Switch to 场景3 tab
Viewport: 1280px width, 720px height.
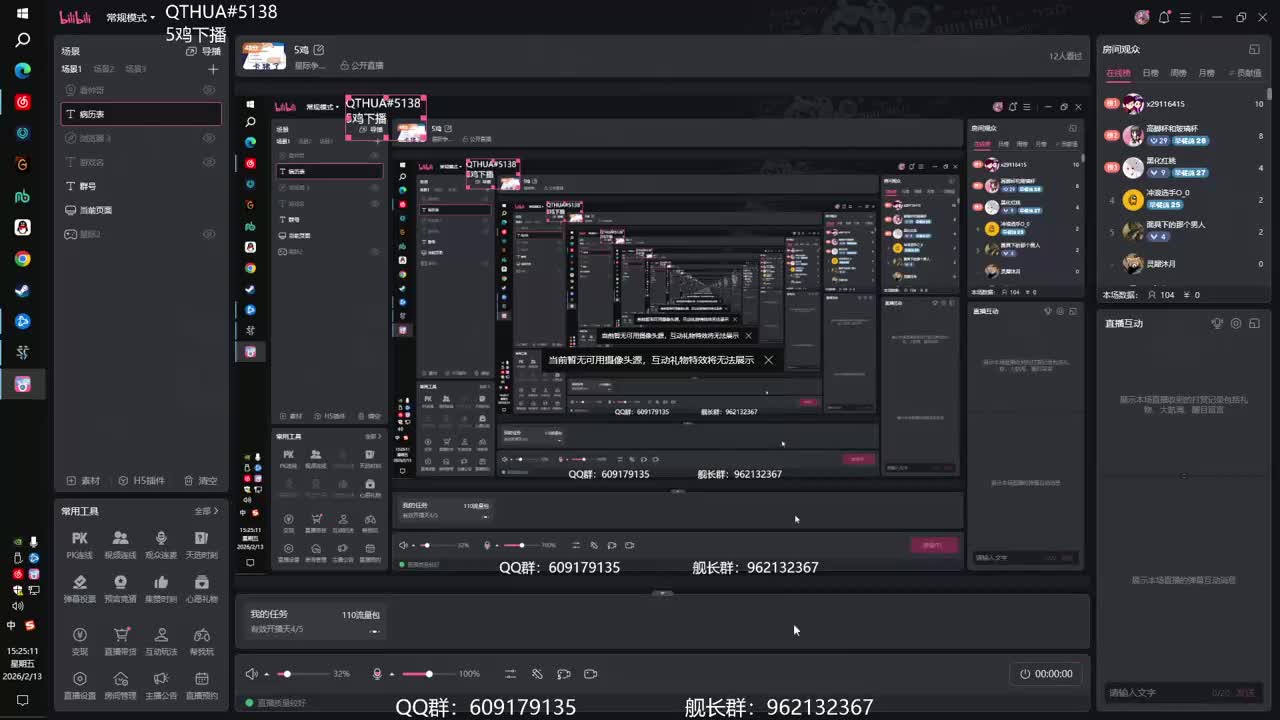(136, 69)
